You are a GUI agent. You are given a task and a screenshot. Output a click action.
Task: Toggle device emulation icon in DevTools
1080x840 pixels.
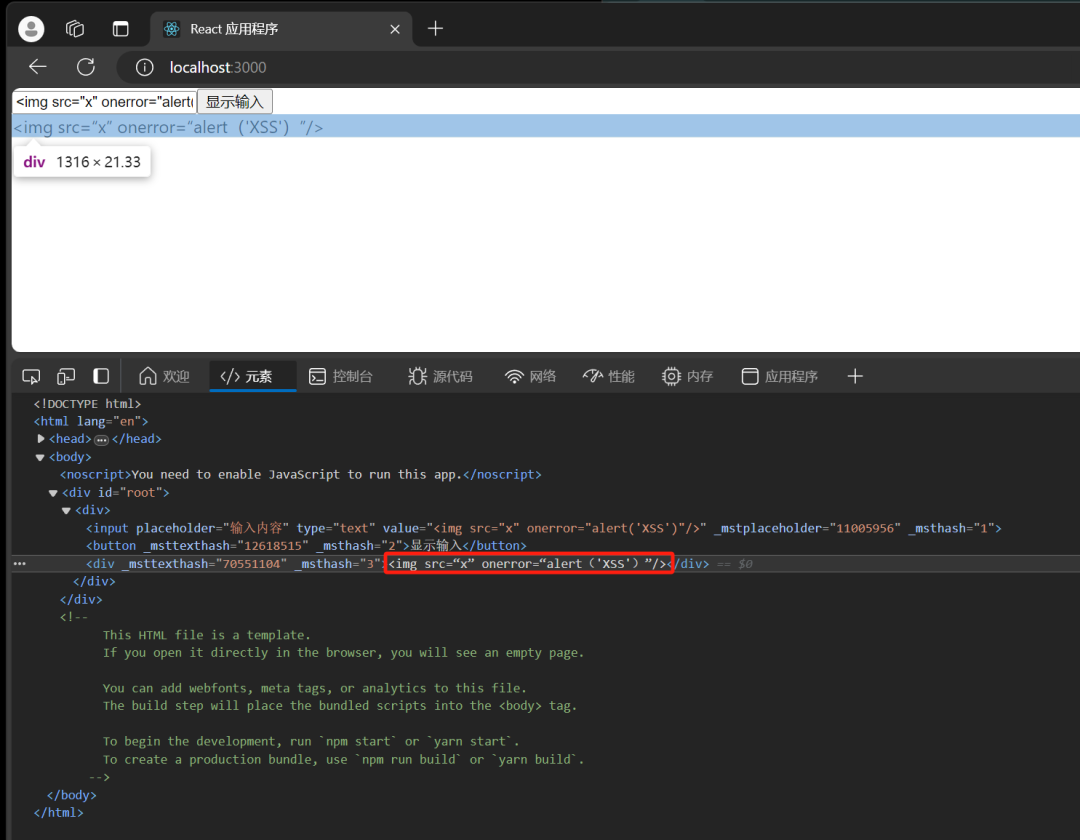pyautogui.click(x=66, y=376)
